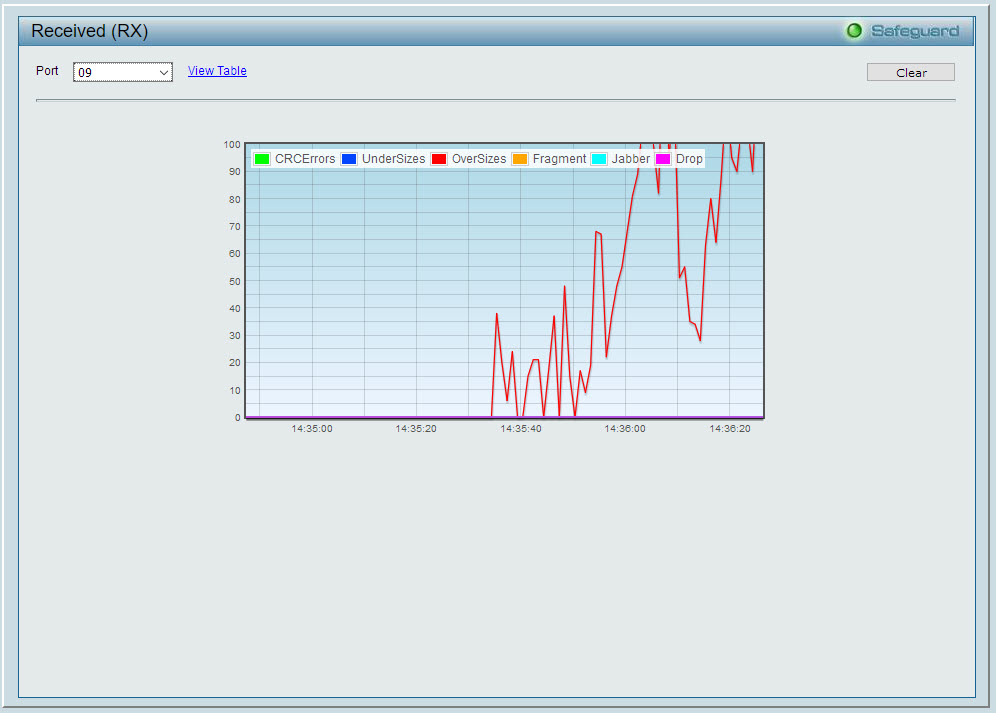Click the orange Fragment legend swatch
The height and width of the screenshot is (713, 996).
pos(520,159)
